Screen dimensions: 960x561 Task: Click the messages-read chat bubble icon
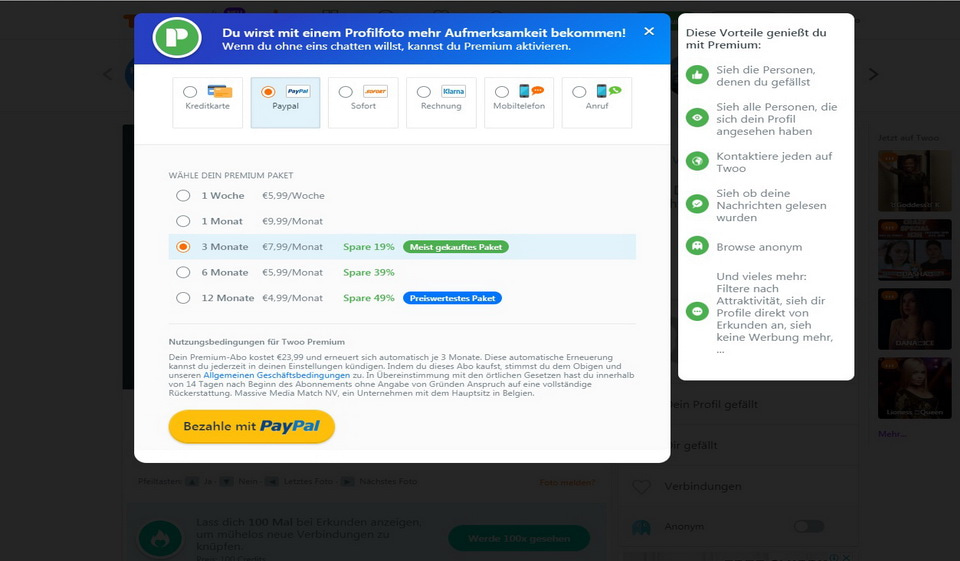pos(697,205)
